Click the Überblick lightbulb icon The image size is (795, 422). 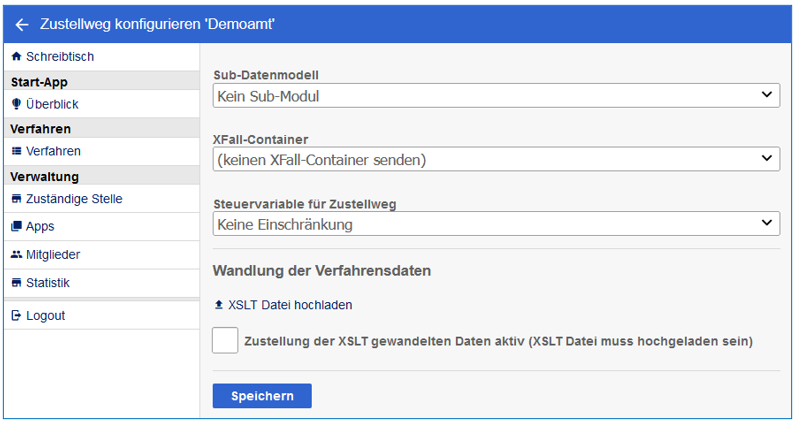16,104
